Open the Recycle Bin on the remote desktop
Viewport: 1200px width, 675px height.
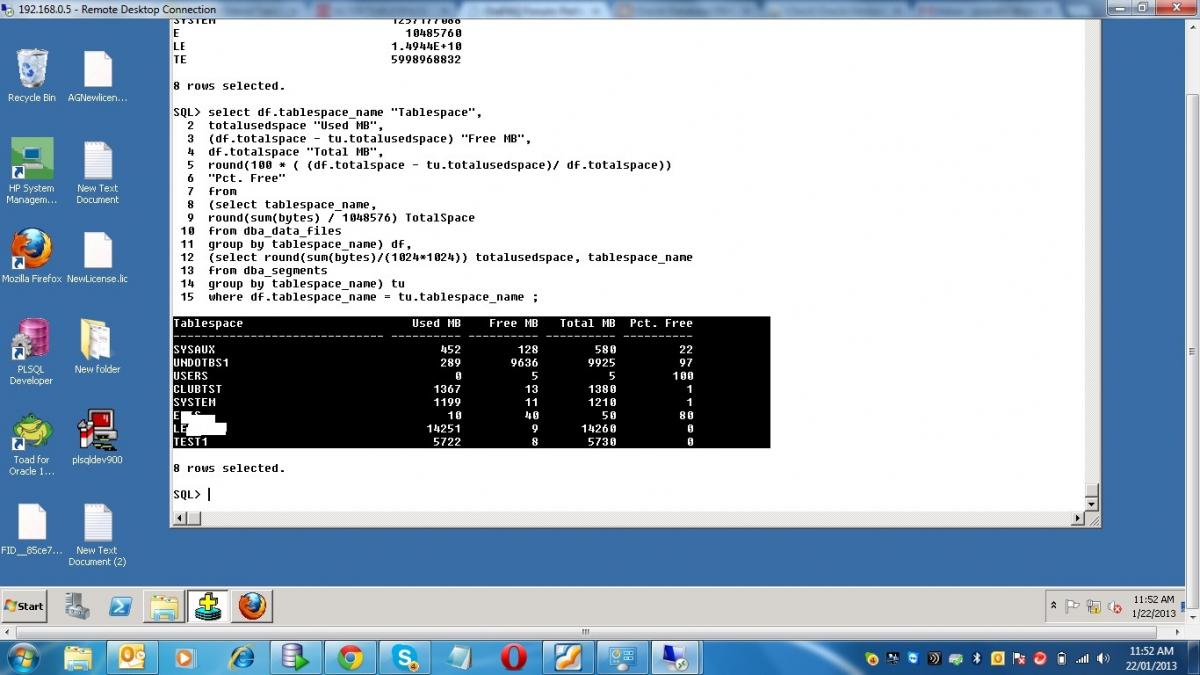click(x=31, y=70)
